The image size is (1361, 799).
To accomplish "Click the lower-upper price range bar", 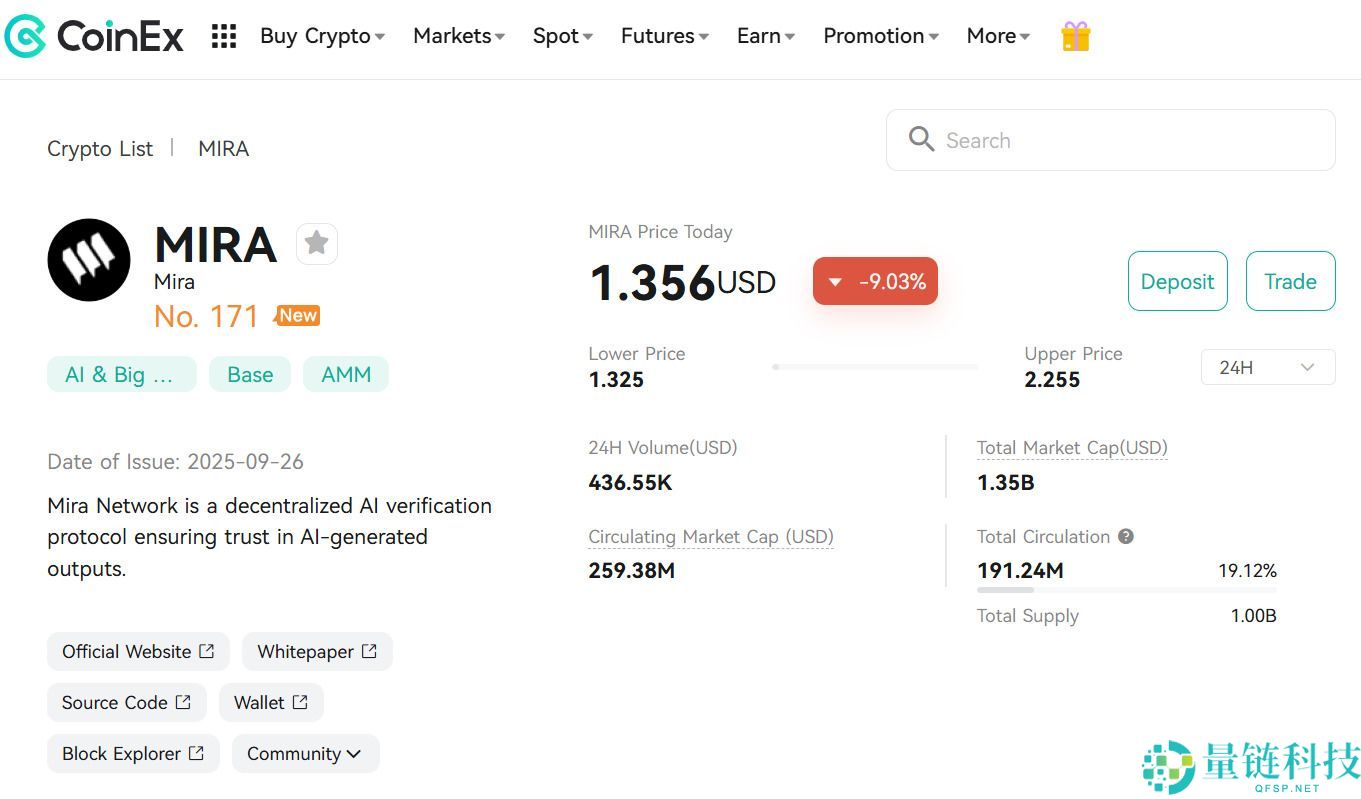I will 875,367.
